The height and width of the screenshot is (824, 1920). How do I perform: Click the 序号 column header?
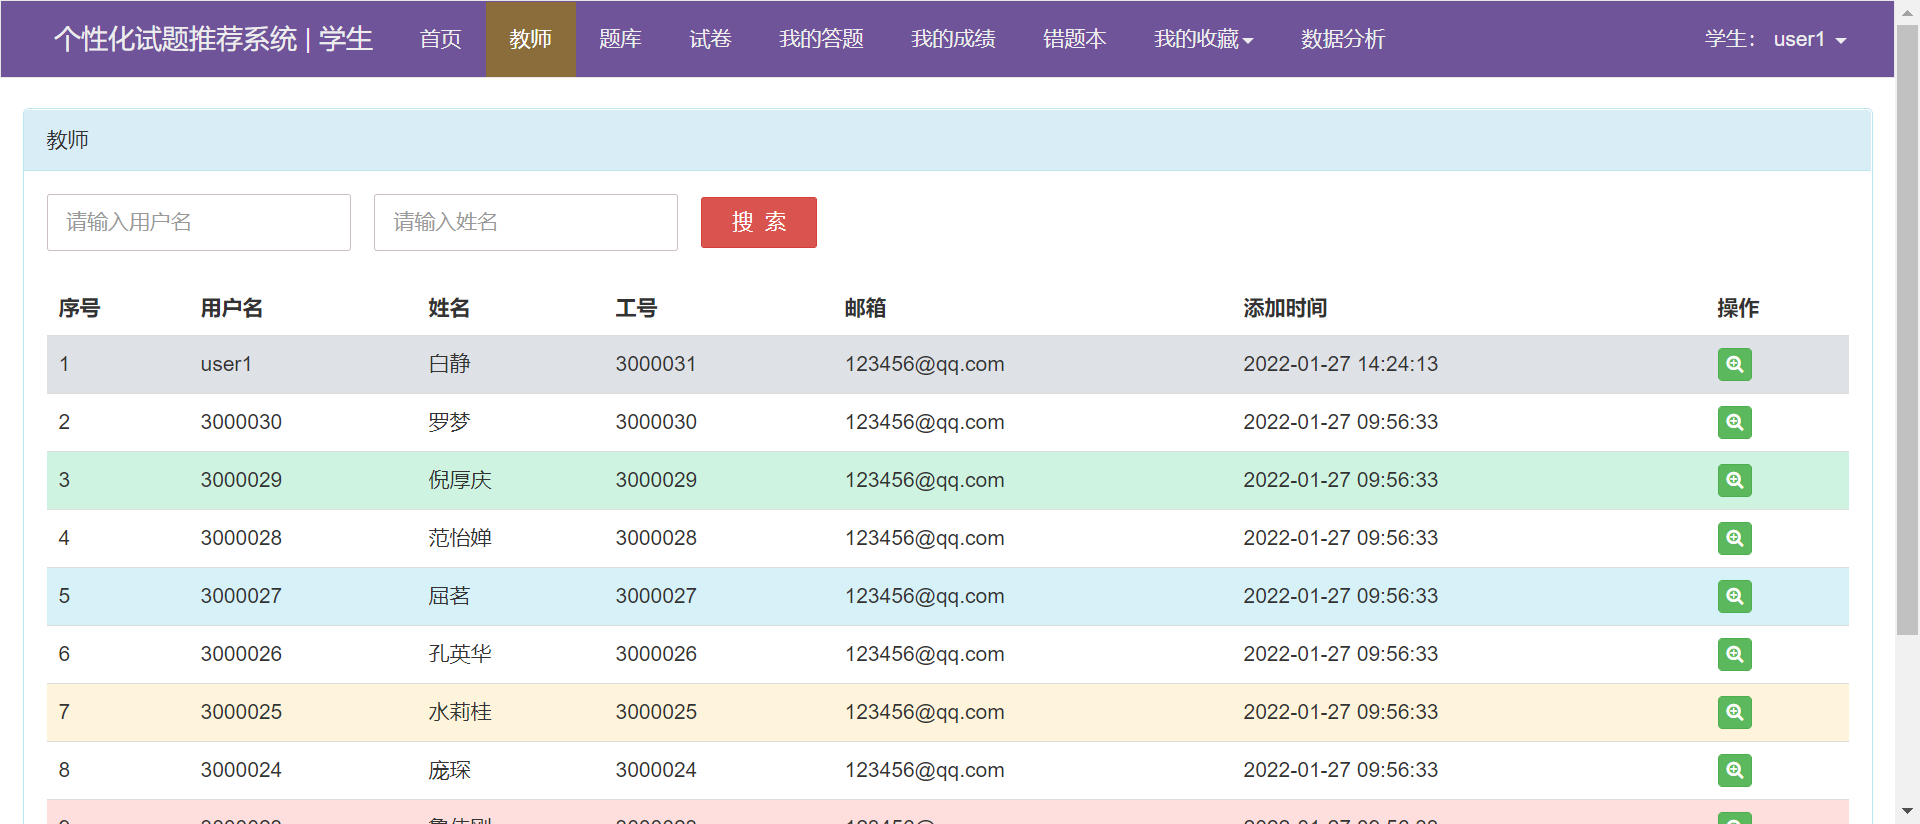pyautogui.click(x=79, y=308)
